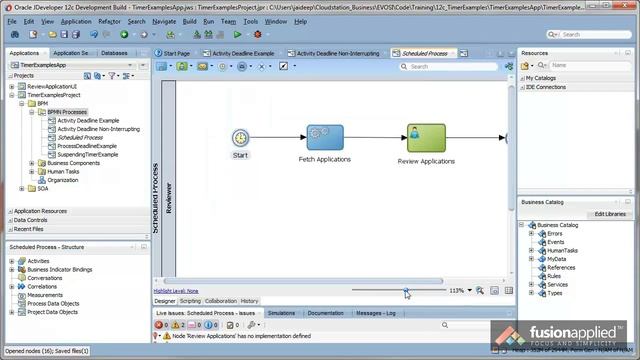
Task: Click the binoculars icon in main toolbar
Action: tap(15, 35)
